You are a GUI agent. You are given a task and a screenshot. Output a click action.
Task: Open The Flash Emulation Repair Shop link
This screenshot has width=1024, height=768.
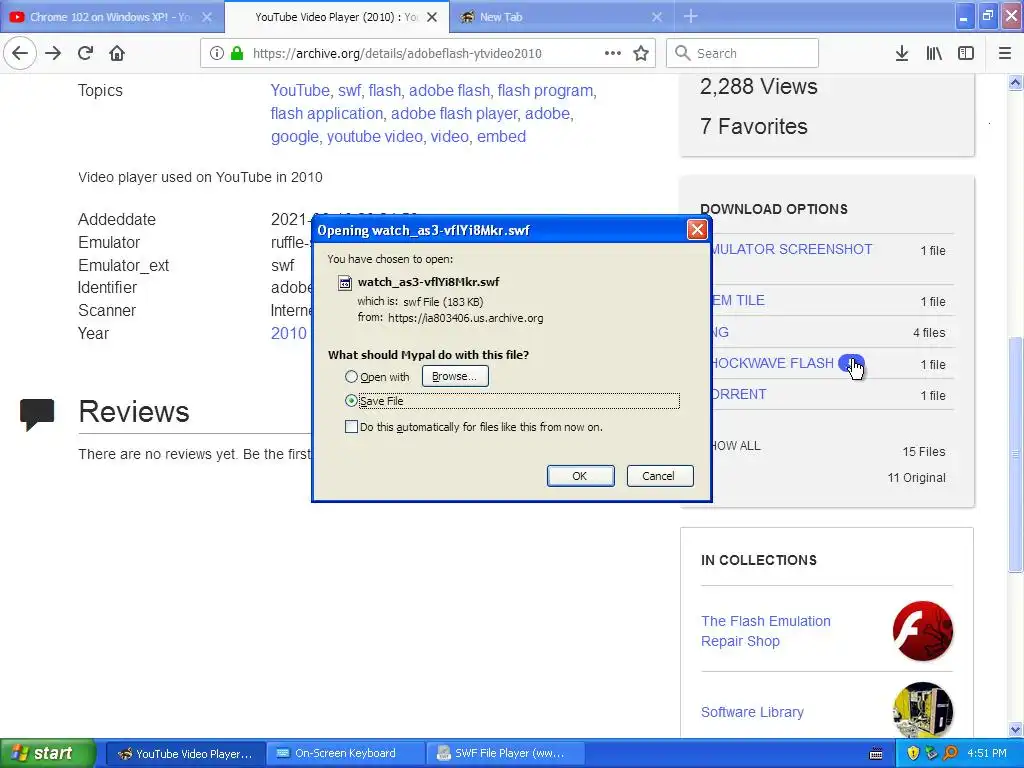(765, 631)
